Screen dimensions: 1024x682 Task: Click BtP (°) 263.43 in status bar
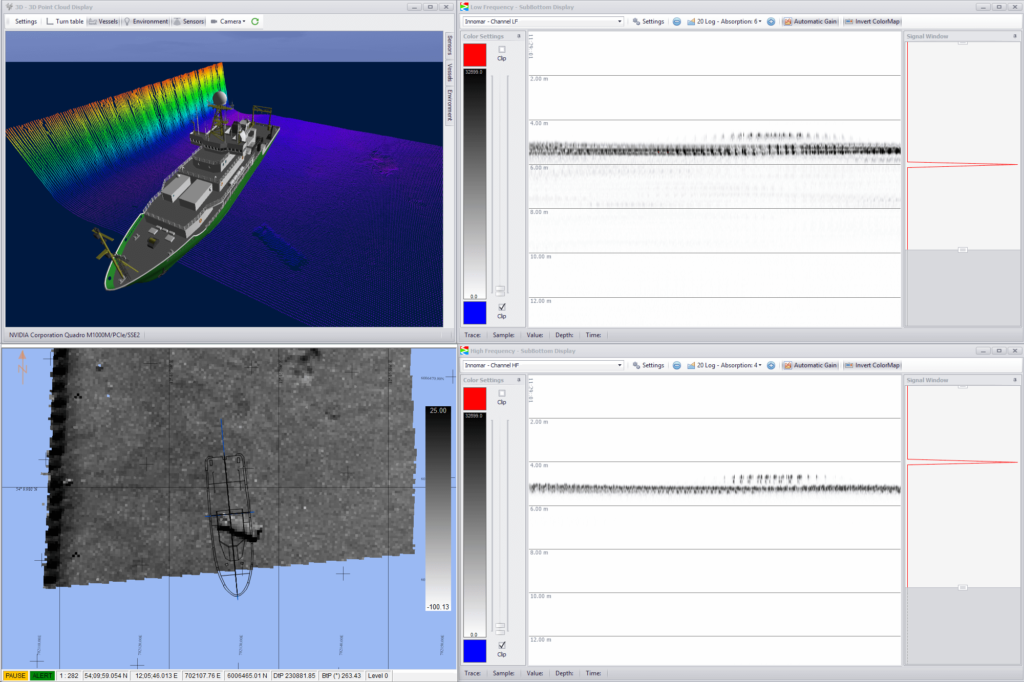tap(342, 675)
